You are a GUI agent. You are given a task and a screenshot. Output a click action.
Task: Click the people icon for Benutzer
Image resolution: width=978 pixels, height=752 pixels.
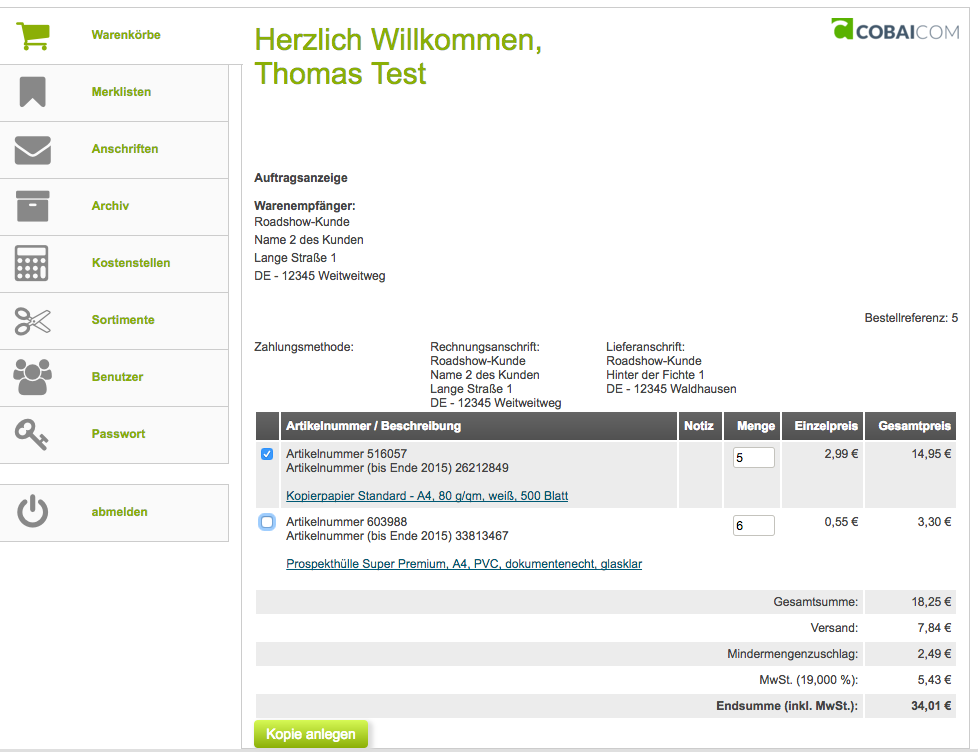click(x=32, y=377)
